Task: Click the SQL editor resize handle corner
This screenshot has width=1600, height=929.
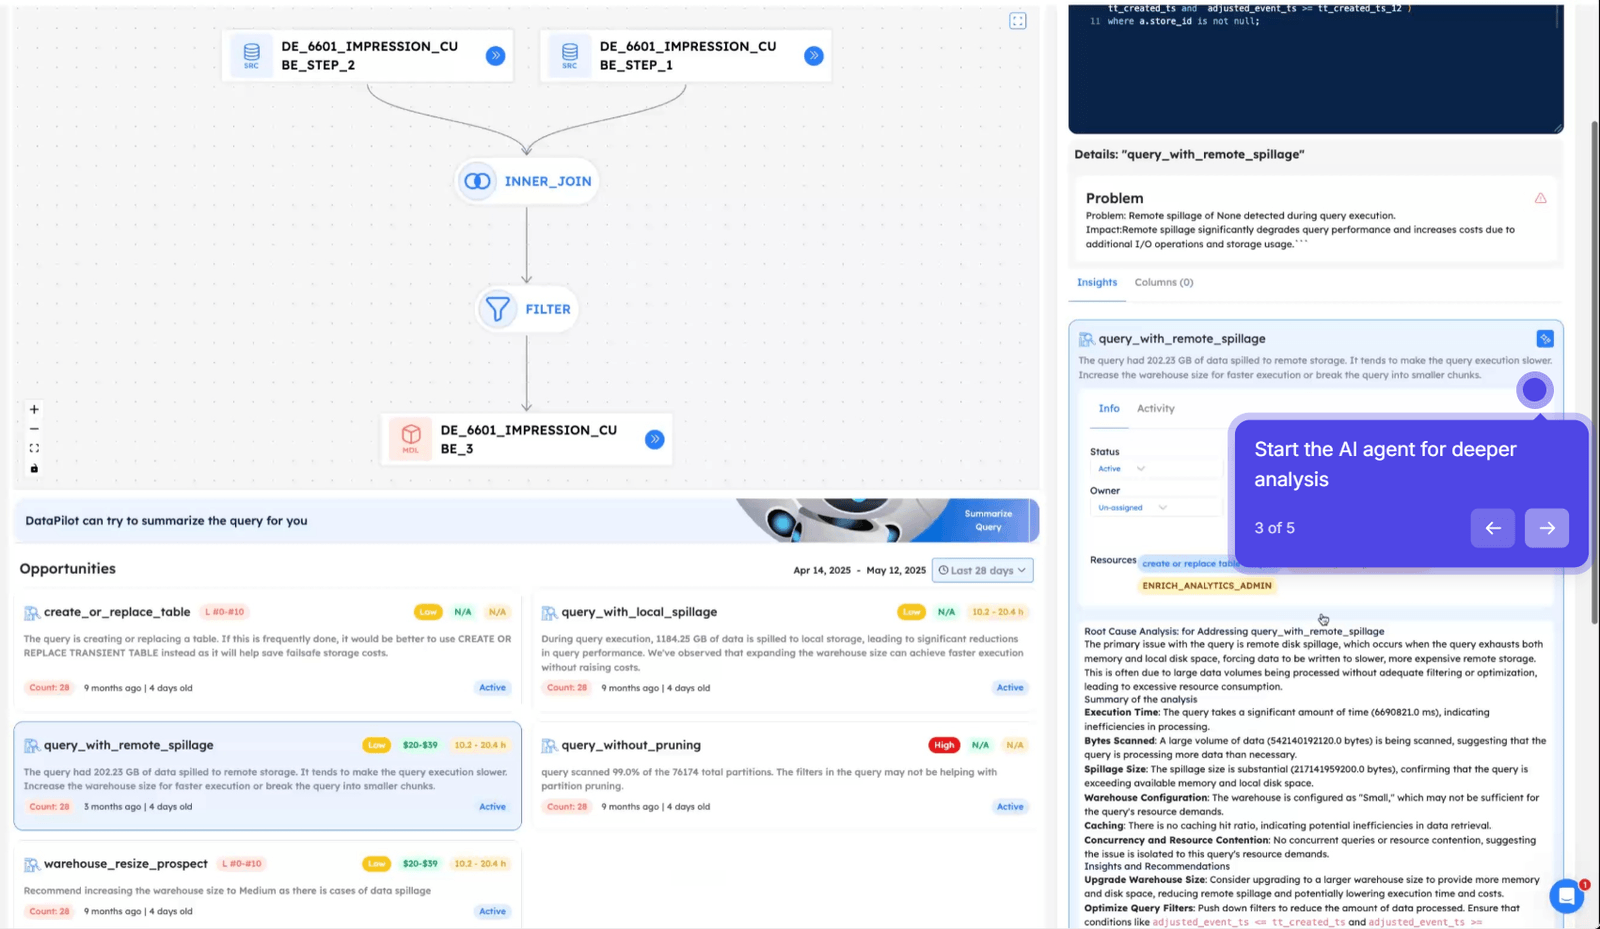Action: [x=1557, y=127]
